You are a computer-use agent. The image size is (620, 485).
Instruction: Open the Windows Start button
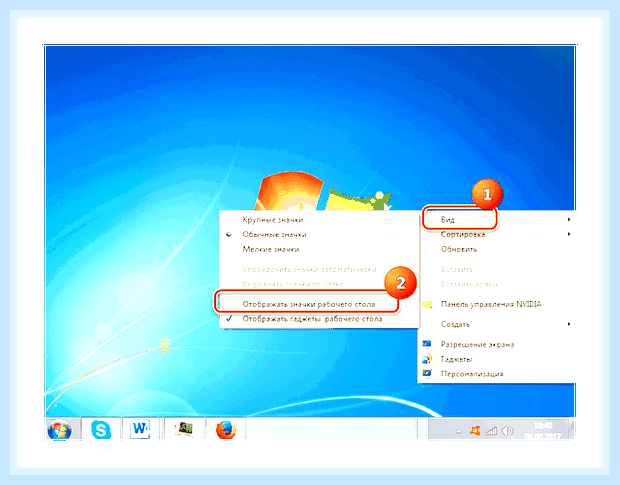pos(59,430)
